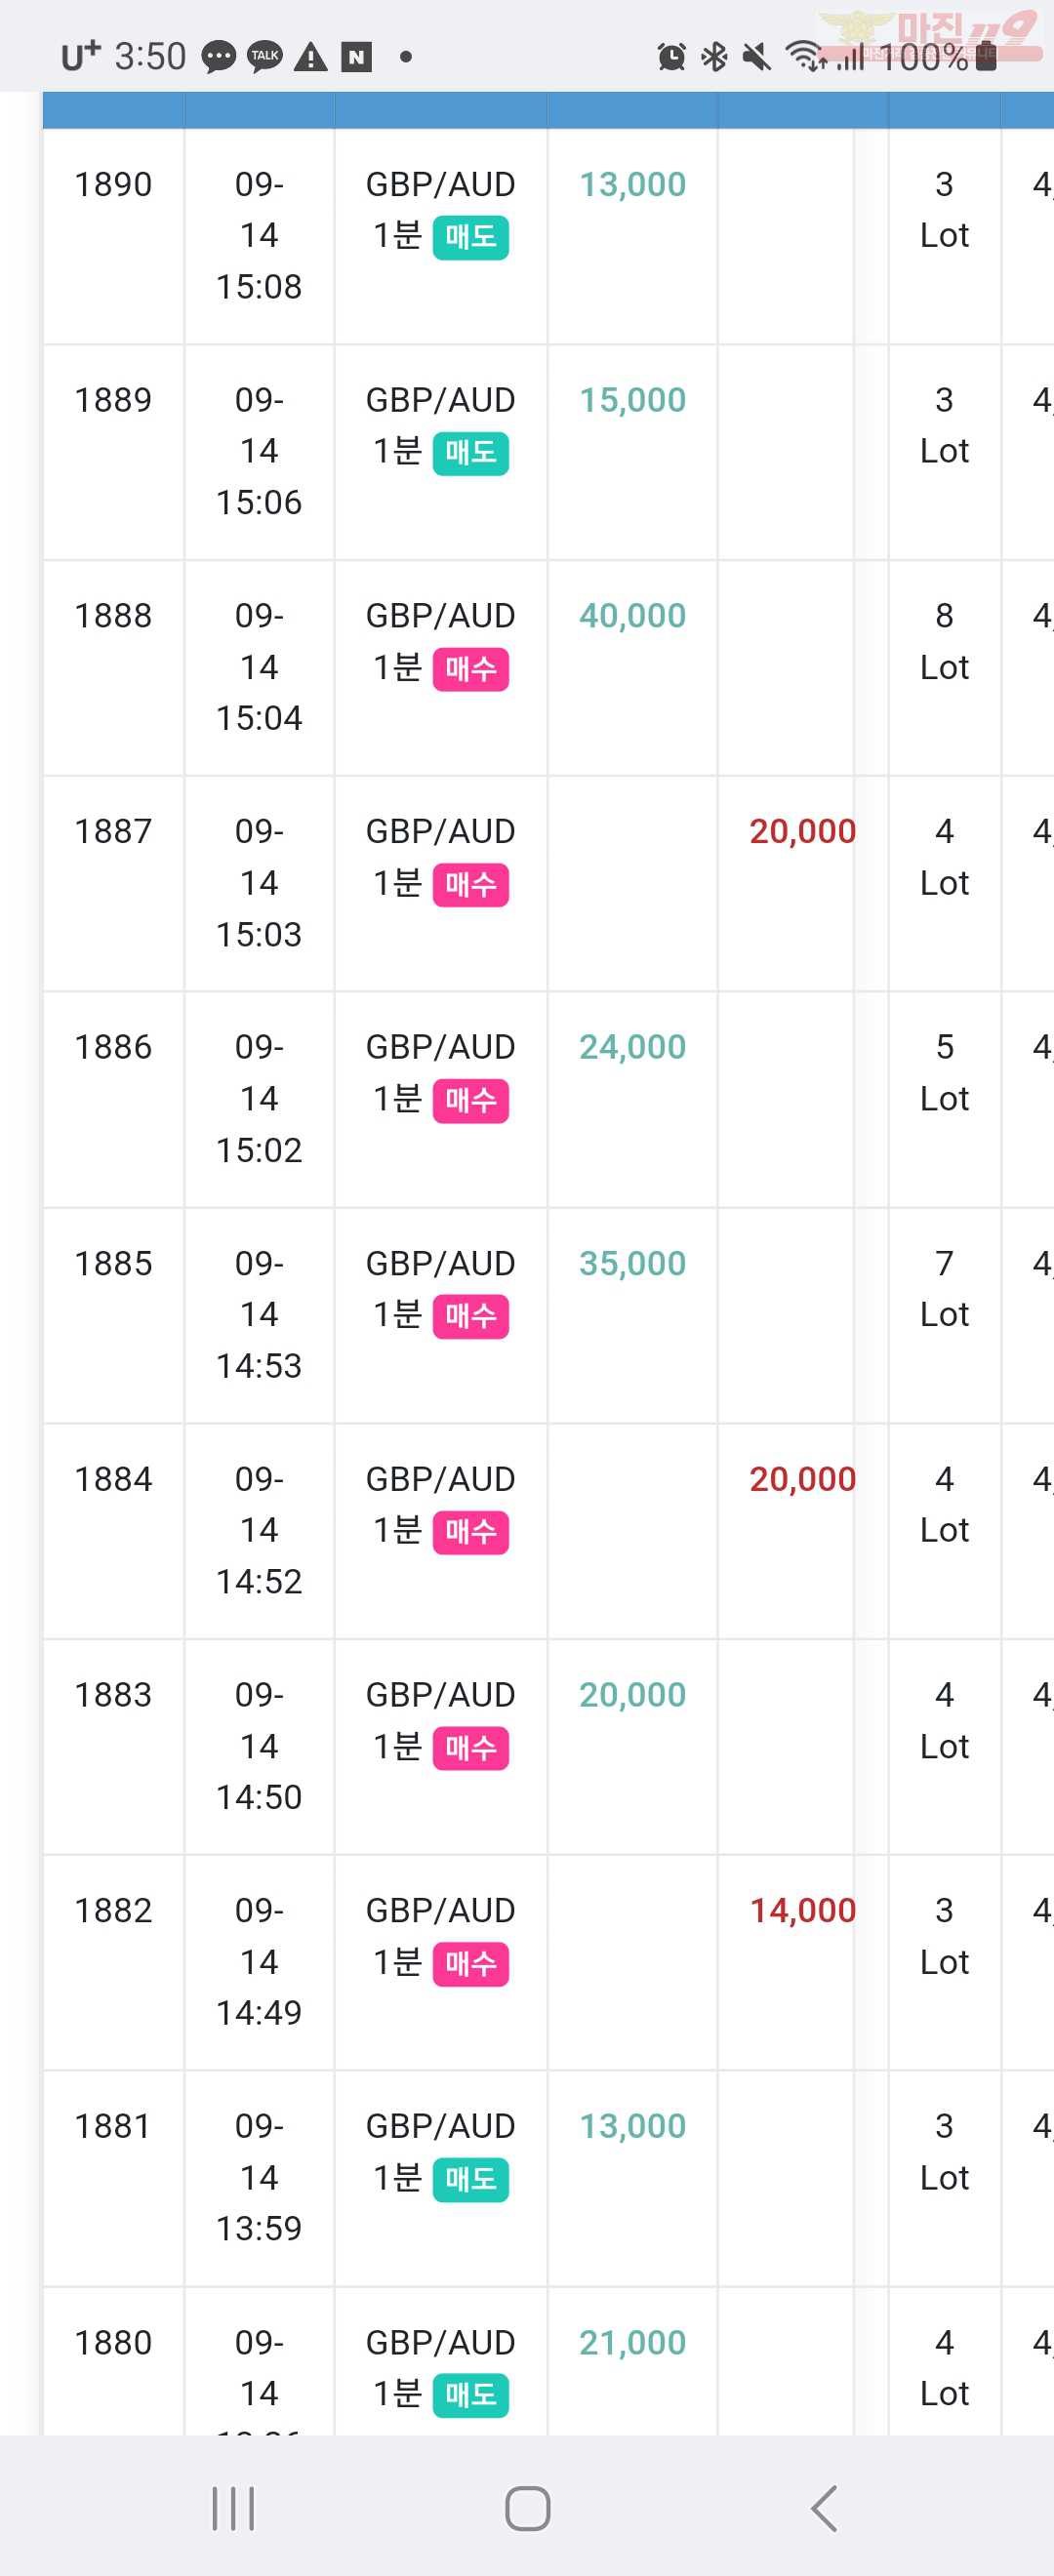Tap the Bluetooth status bar icon
Image resolution: width=1054 pixels, height=2576 pixels.
pos(714,57)
